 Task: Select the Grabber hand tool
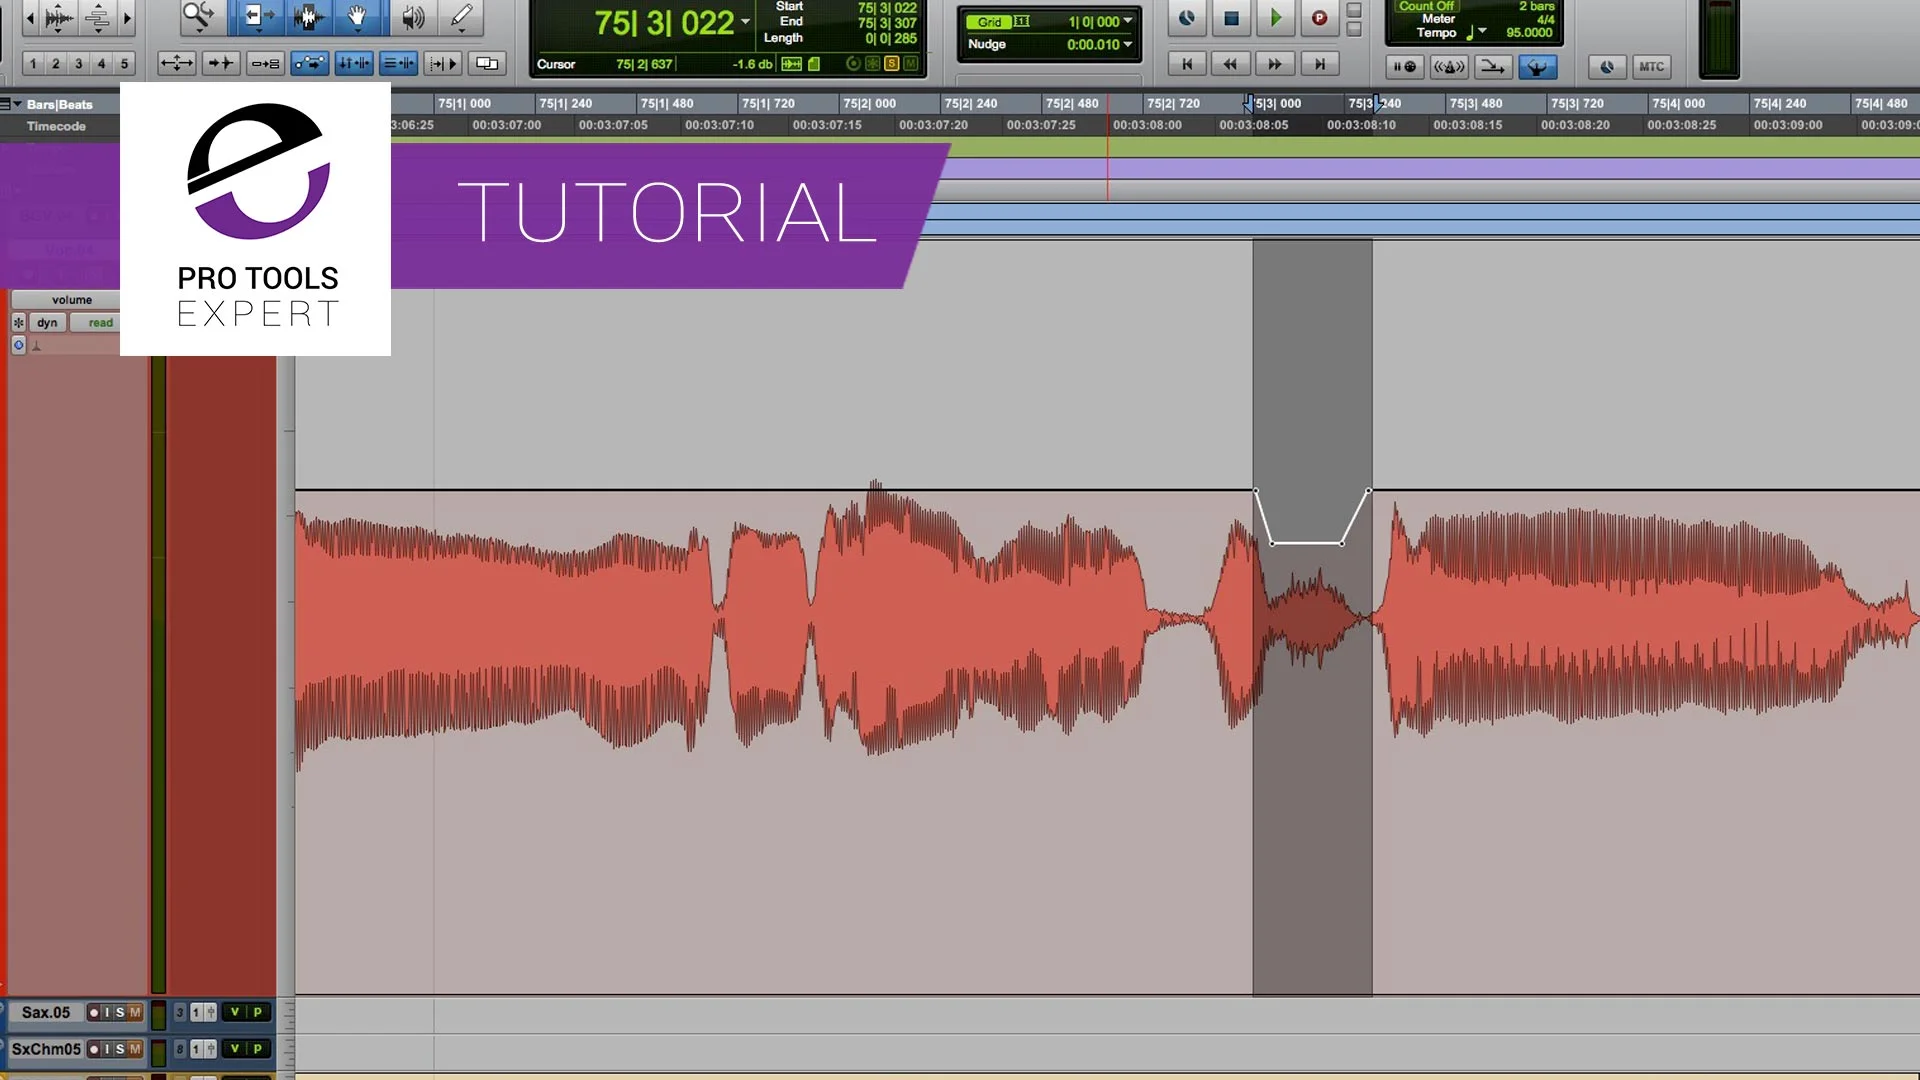coord(358,17)
